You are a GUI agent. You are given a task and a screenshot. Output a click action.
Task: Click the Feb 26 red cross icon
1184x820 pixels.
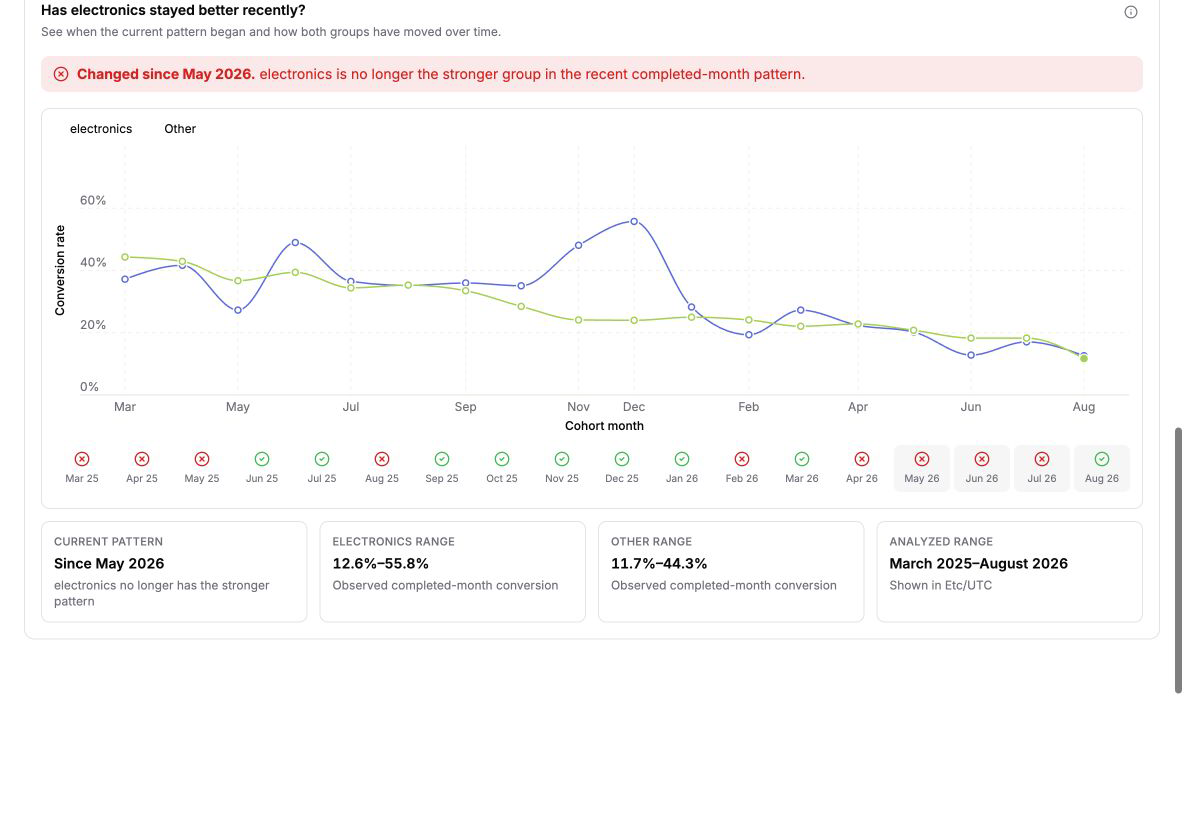point(742,459)
